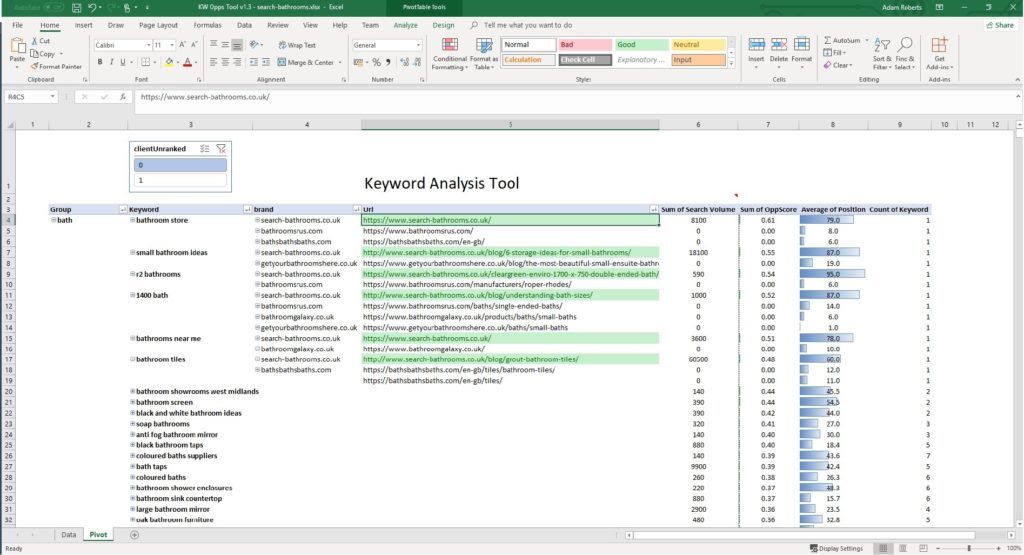Open the Name Box dropdown
This screenshot has width=1024, height=555.
coord(52,97)
